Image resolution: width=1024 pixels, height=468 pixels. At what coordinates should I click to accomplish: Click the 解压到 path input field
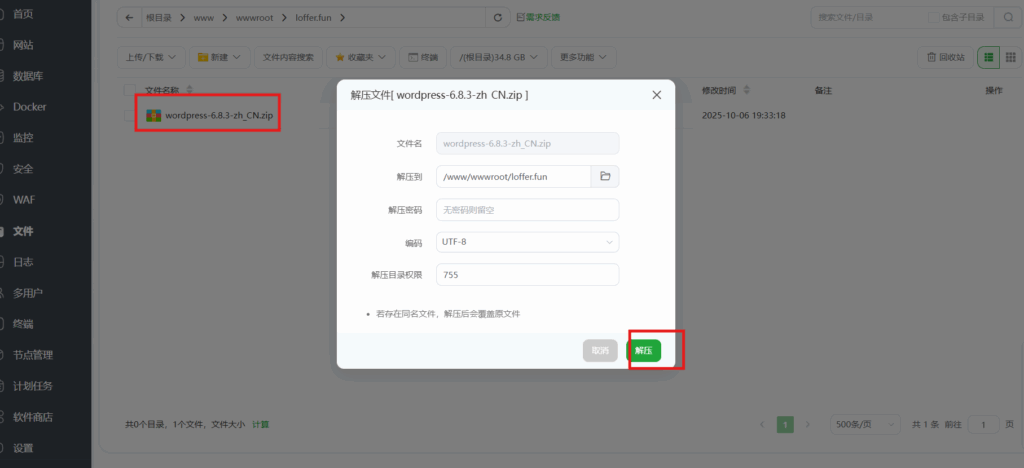pyautogui.click(x=514, y=176)
